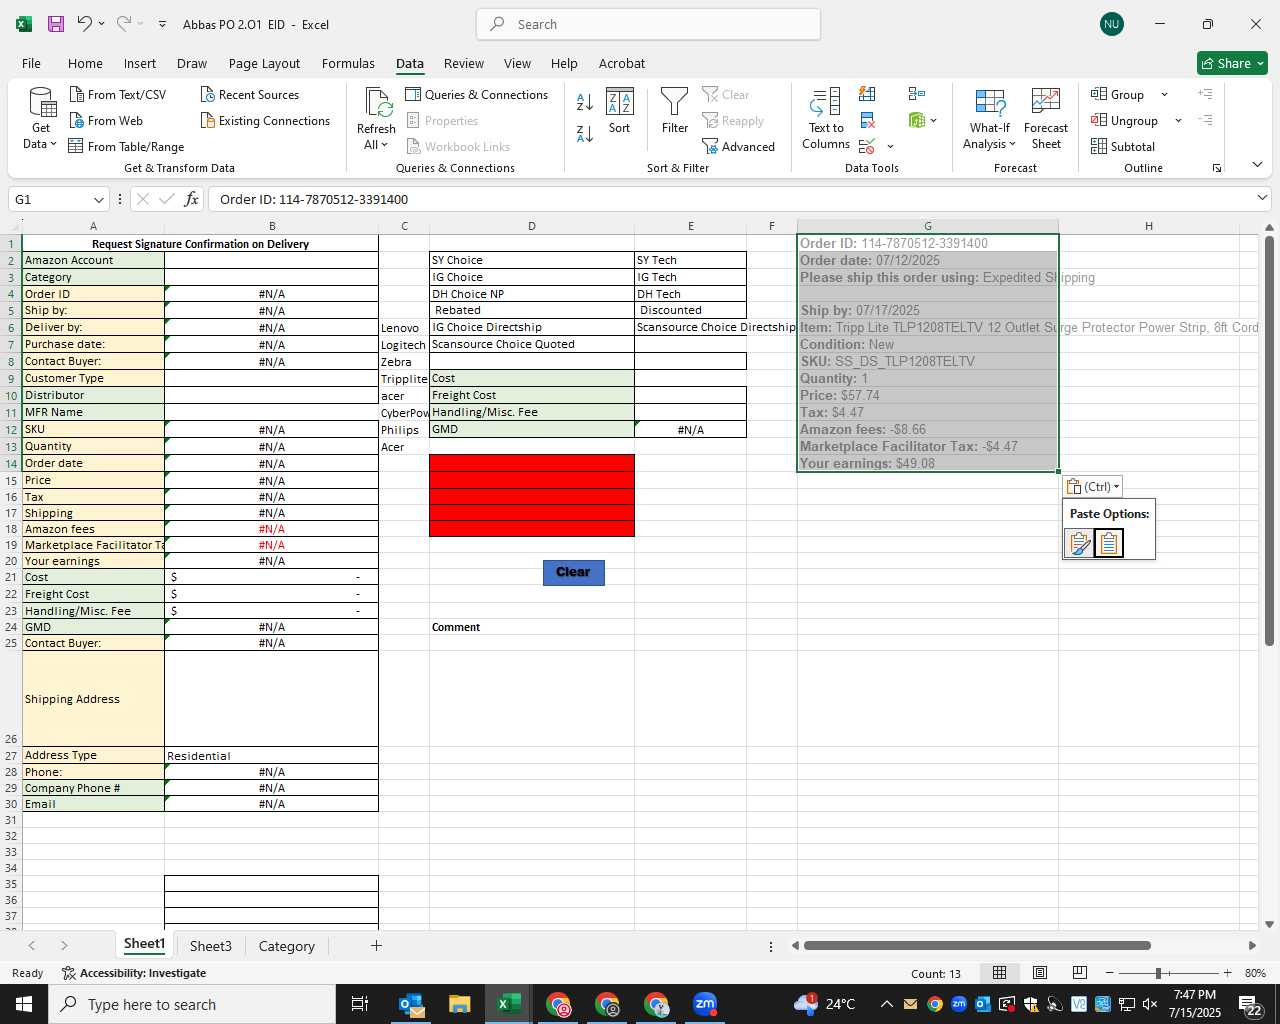Open Advanced filter options
The height and width of the screenshot is (1024, 1280).
click(739, 146)
